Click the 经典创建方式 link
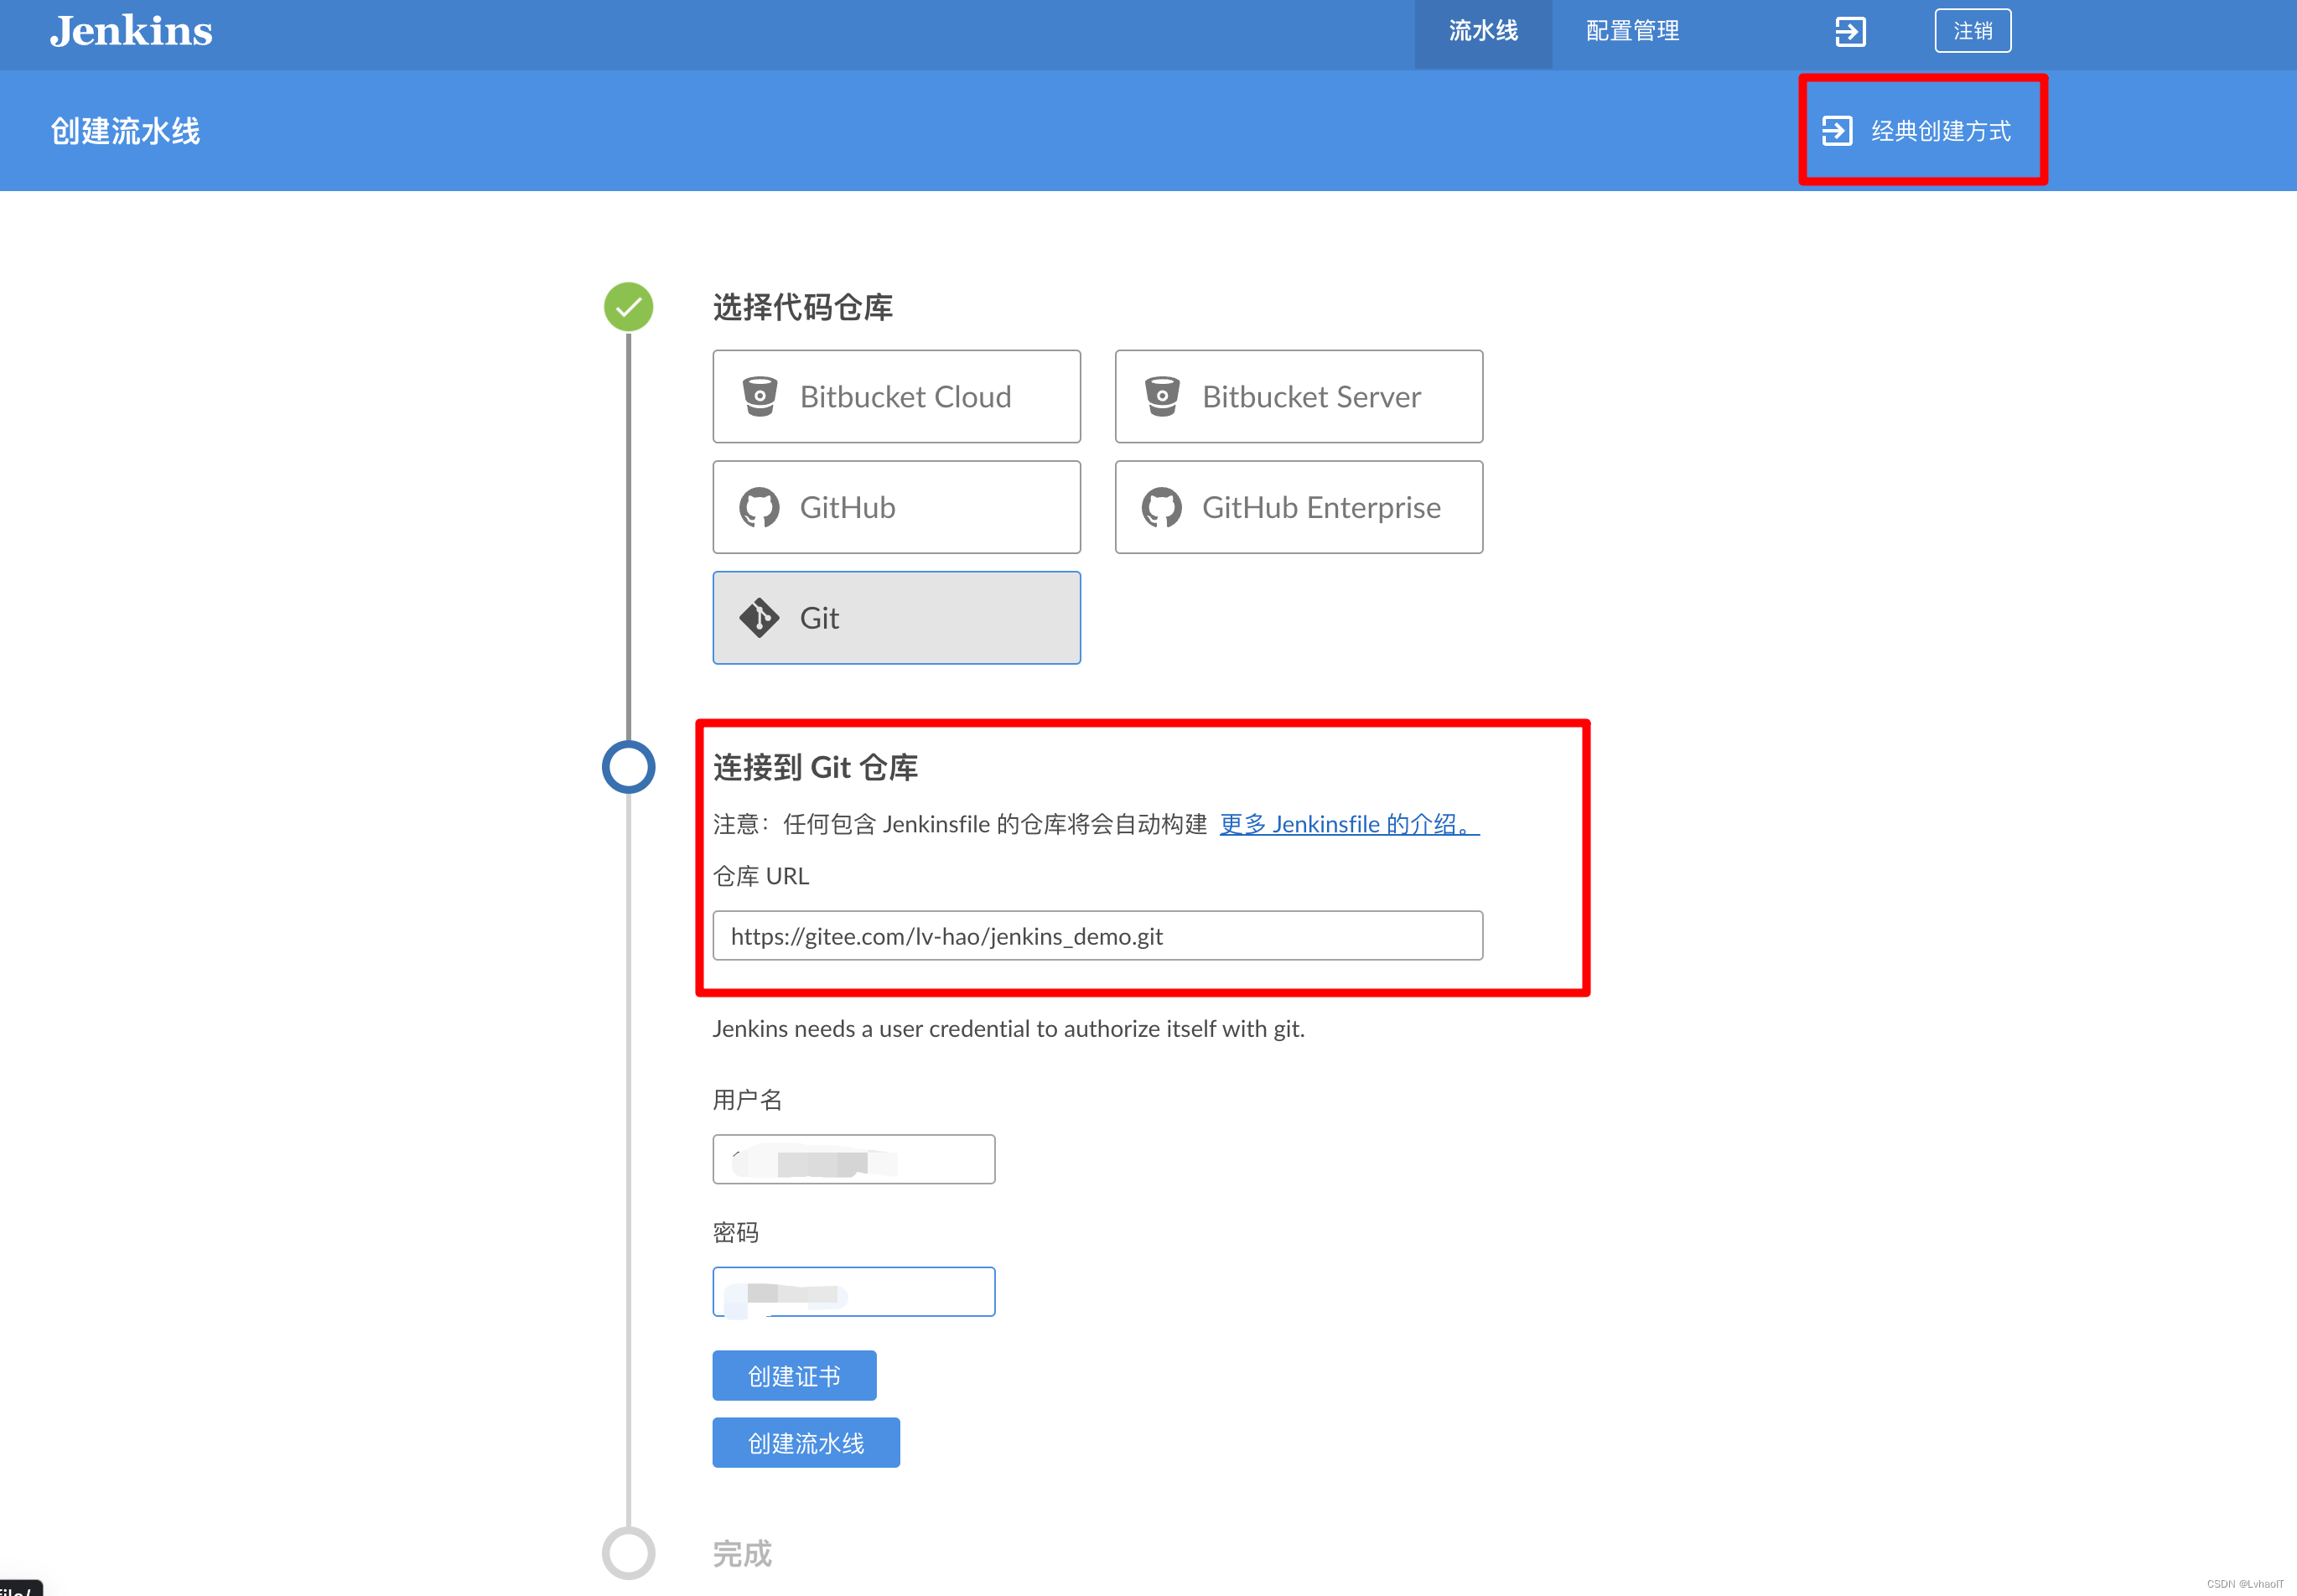The height and width of the screenshot is (1596, 2297). tap(1917, 131)
